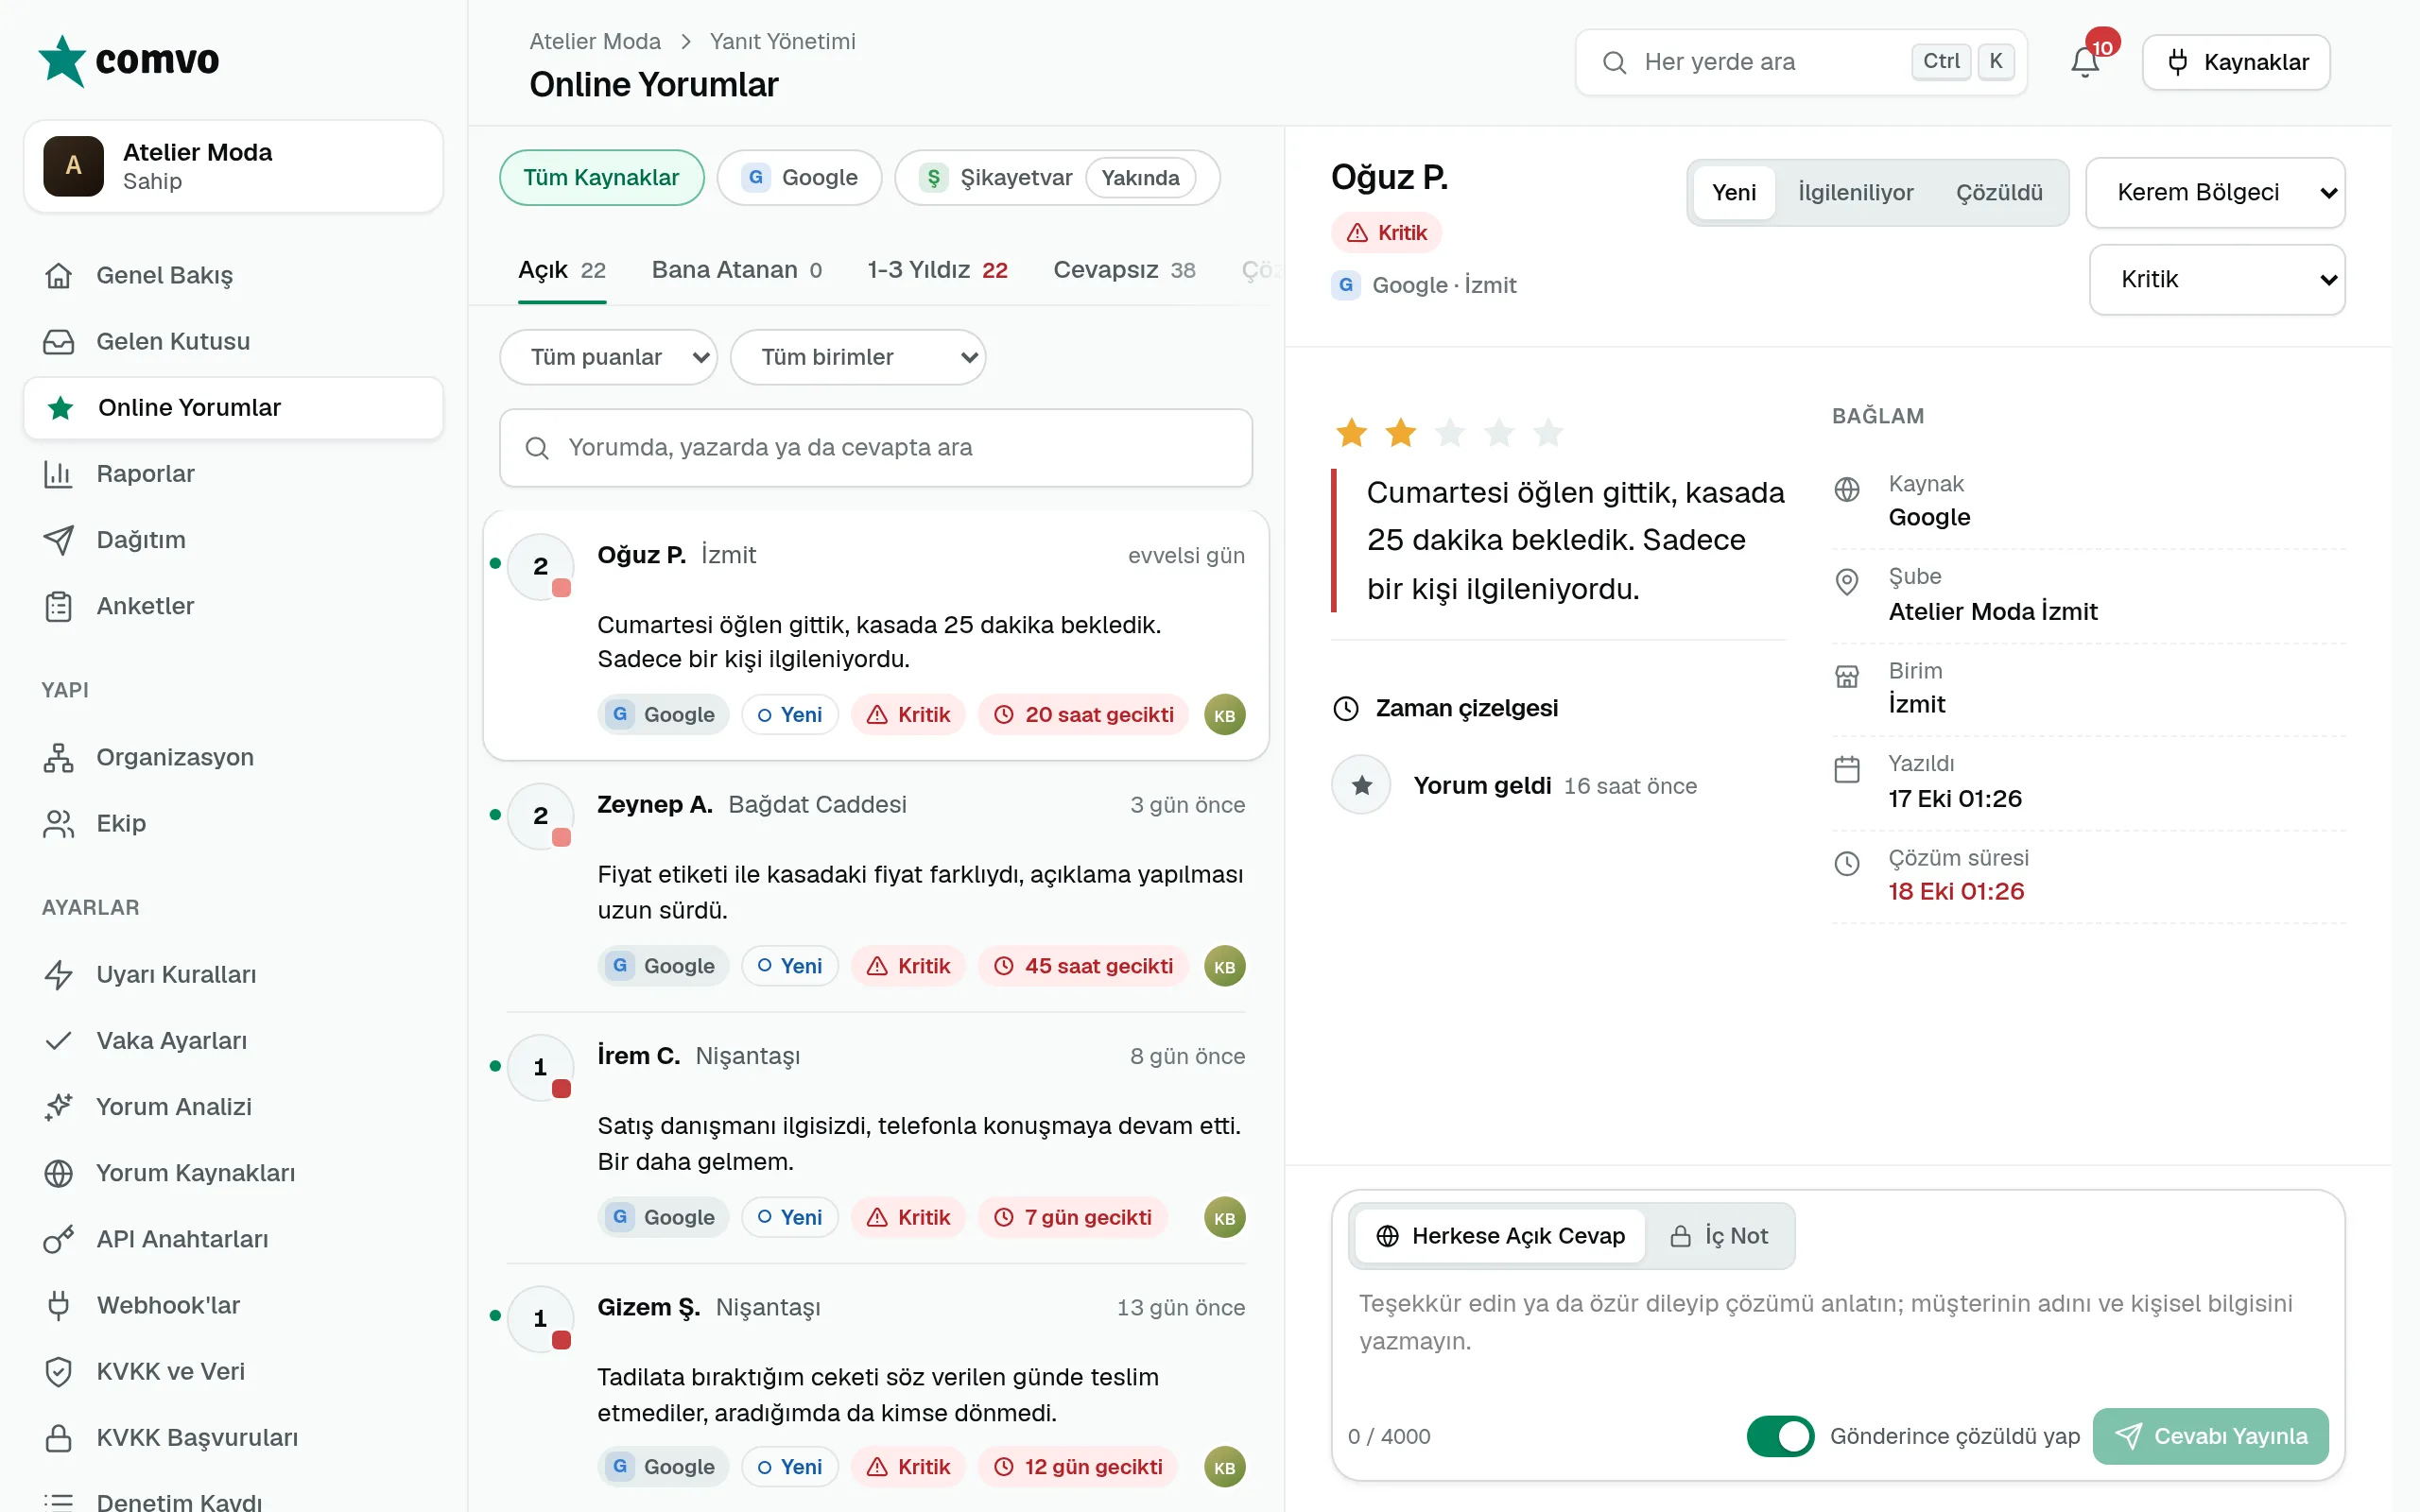The height and width of the screenshot is (1512, 2420).
Task: Open Uyarı Kuralları lightning icon
Action: tap(58, 974)
